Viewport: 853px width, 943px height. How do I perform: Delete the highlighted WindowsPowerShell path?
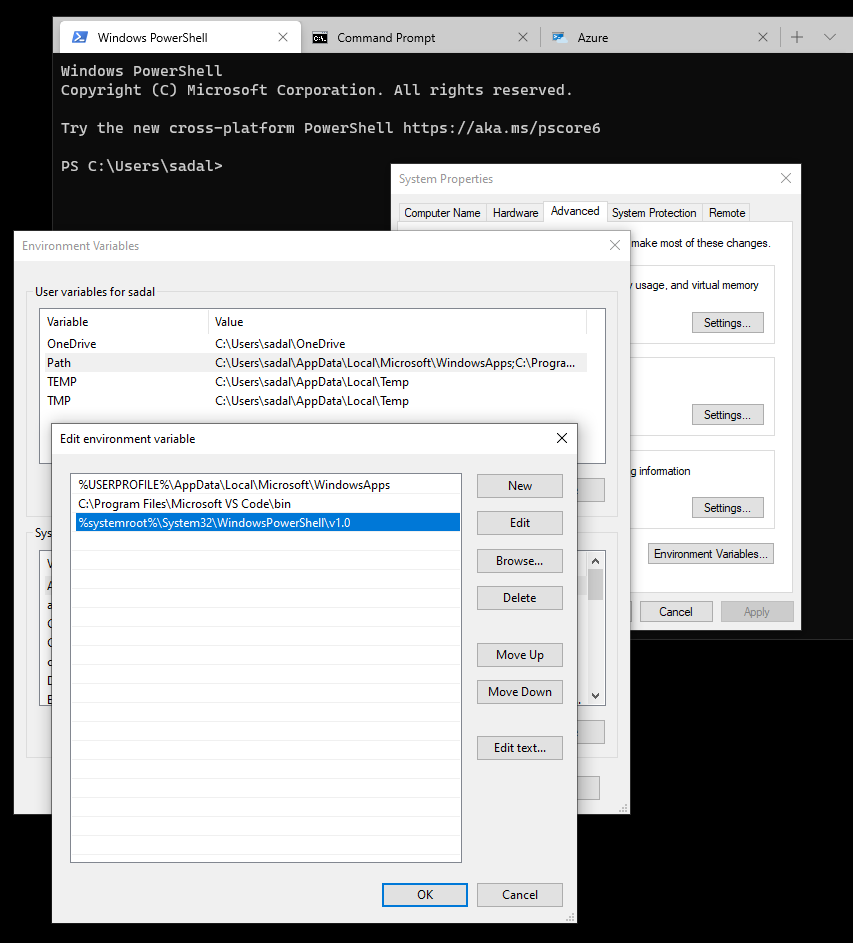point(519,597)
